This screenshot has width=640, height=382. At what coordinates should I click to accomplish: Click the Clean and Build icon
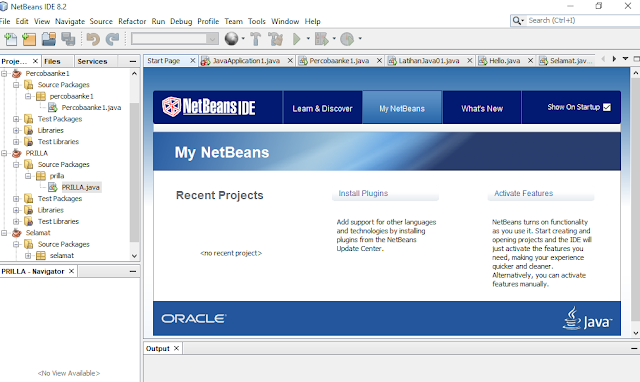pyautogui.click(x=276, y=39)
